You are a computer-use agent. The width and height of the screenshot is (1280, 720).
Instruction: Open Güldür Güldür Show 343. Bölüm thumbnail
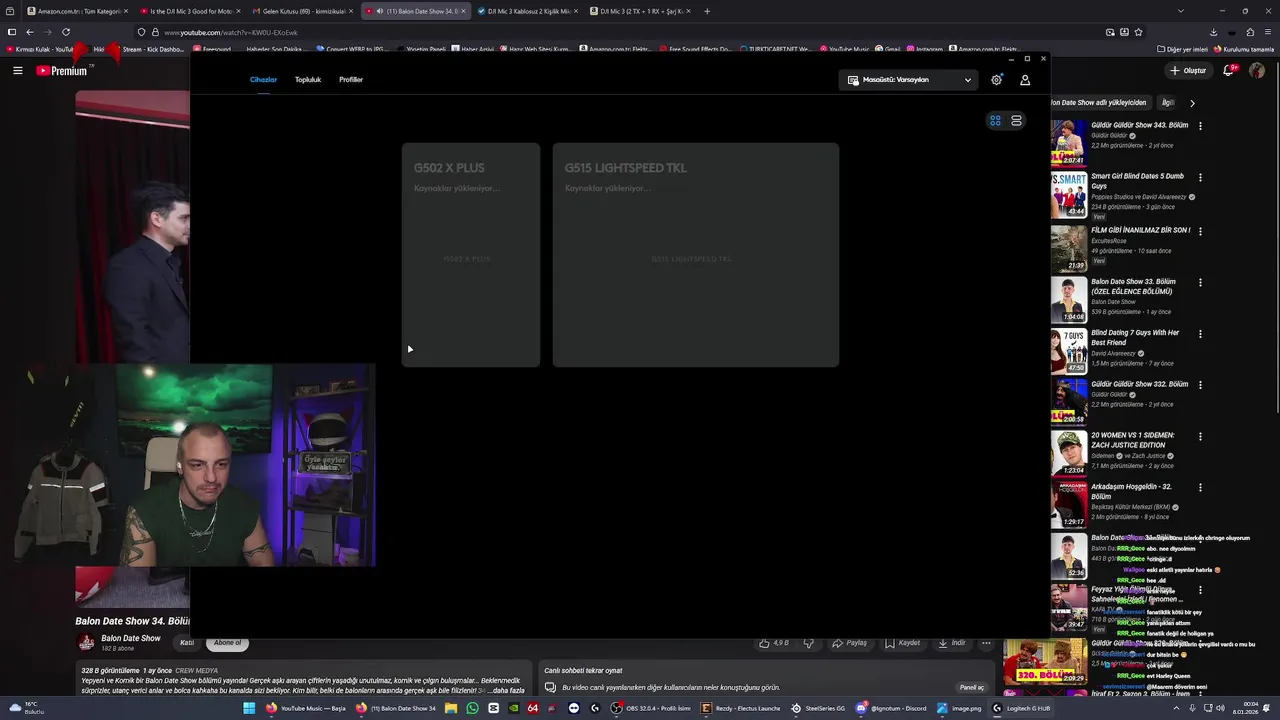[x=1068, y=143]
